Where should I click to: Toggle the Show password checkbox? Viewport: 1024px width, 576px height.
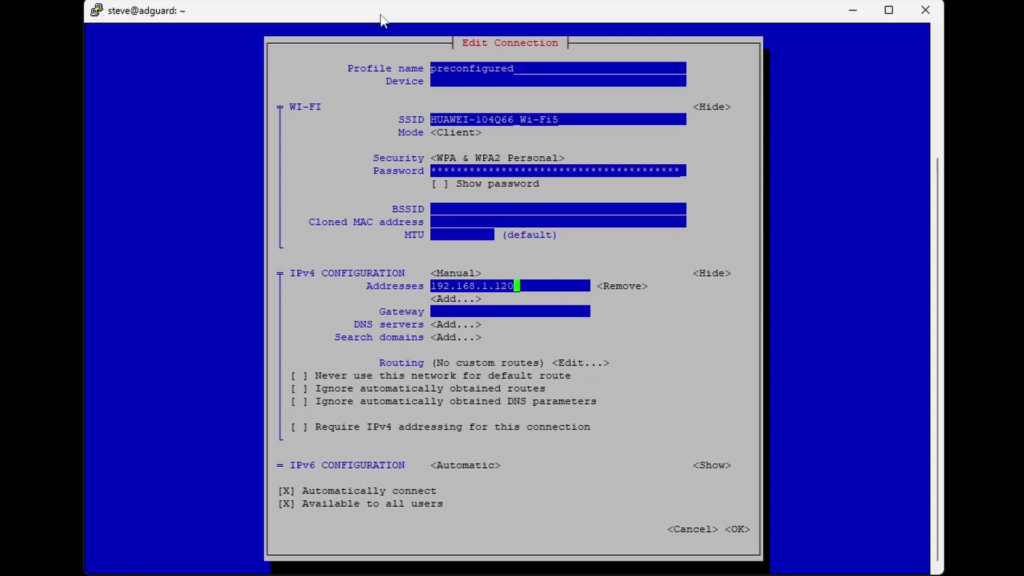tap(440, 184)
